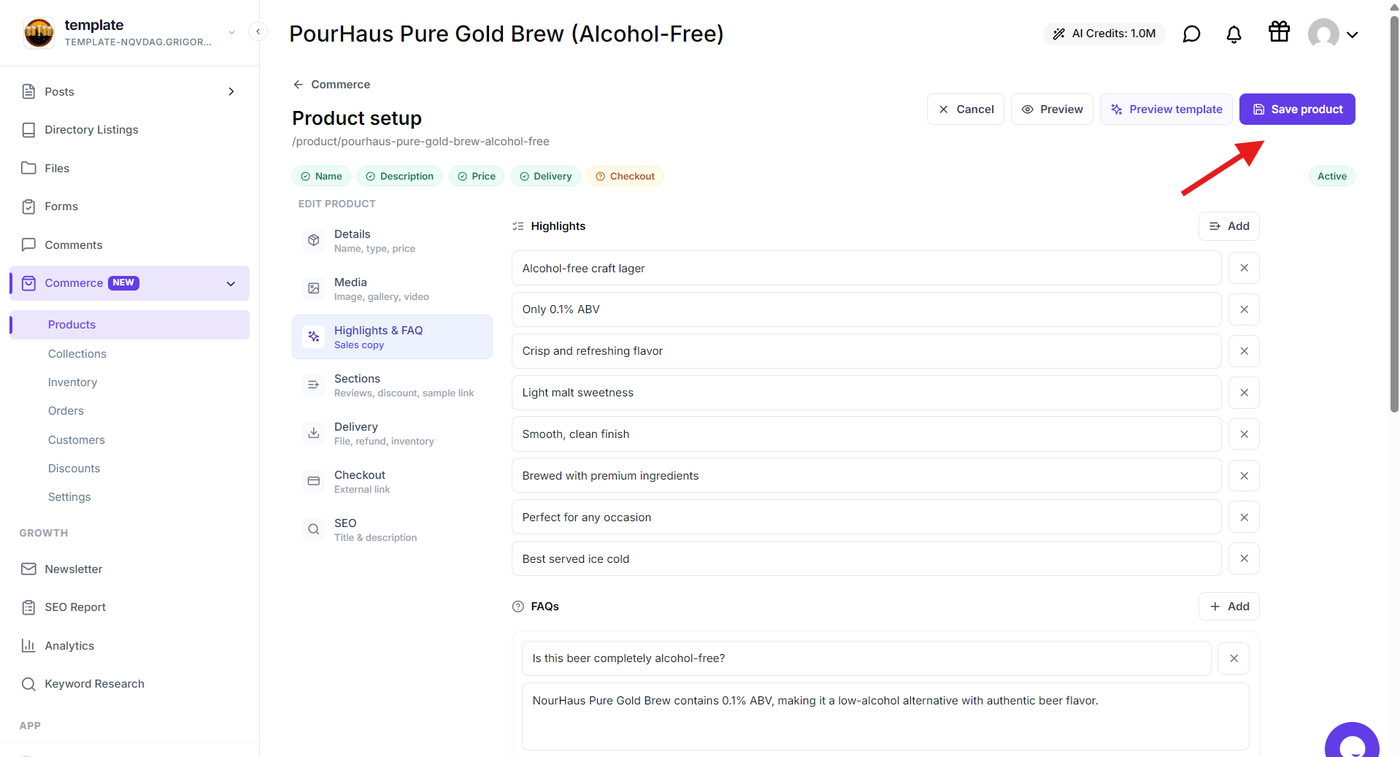Open the user avatar account menu
The image size is (1400, 757).
tap(1333, 34)
